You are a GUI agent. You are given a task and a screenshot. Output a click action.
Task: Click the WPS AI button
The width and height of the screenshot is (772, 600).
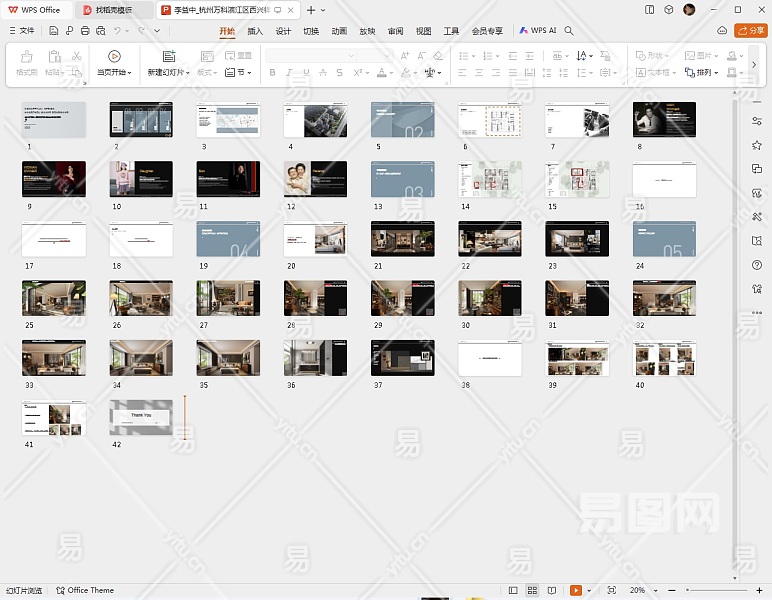tap(537, 31)
